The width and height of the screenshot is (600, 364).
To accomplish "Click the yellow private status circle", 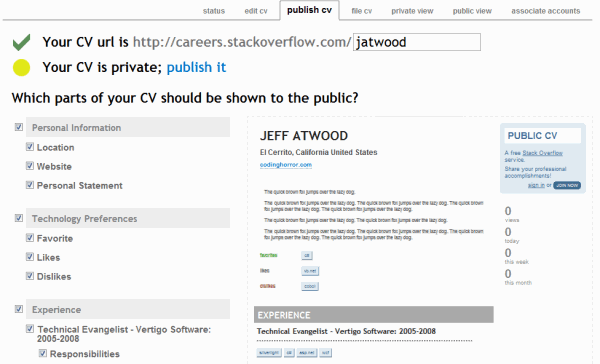I will [21, 68].
